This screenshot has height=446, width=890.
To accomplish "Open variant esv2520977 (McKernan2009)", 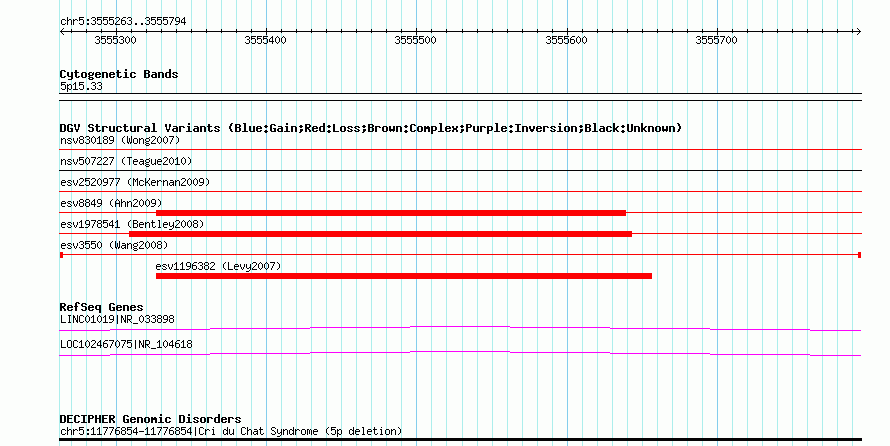I will [x=135, y=183].
